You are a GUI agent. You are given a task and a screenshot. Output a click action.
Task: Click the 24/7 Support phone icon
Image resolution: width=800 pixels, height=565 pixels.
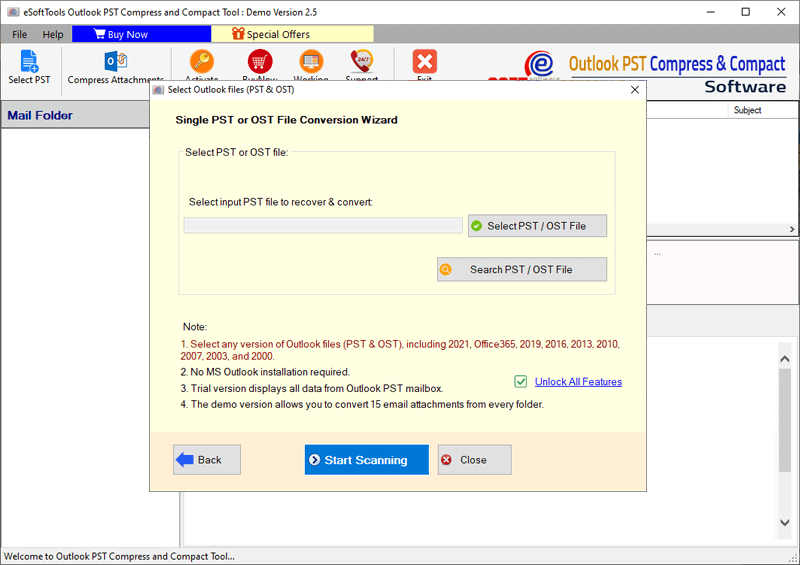(x=362, y=62)
